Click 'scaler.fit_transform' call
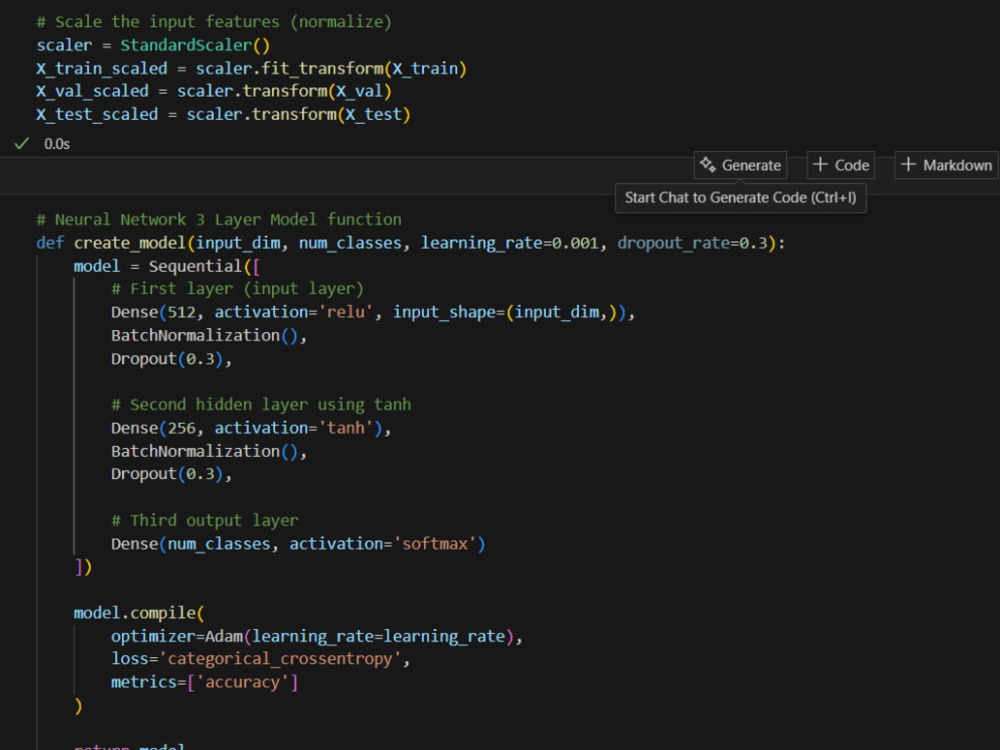 click(x=290, y=68)
